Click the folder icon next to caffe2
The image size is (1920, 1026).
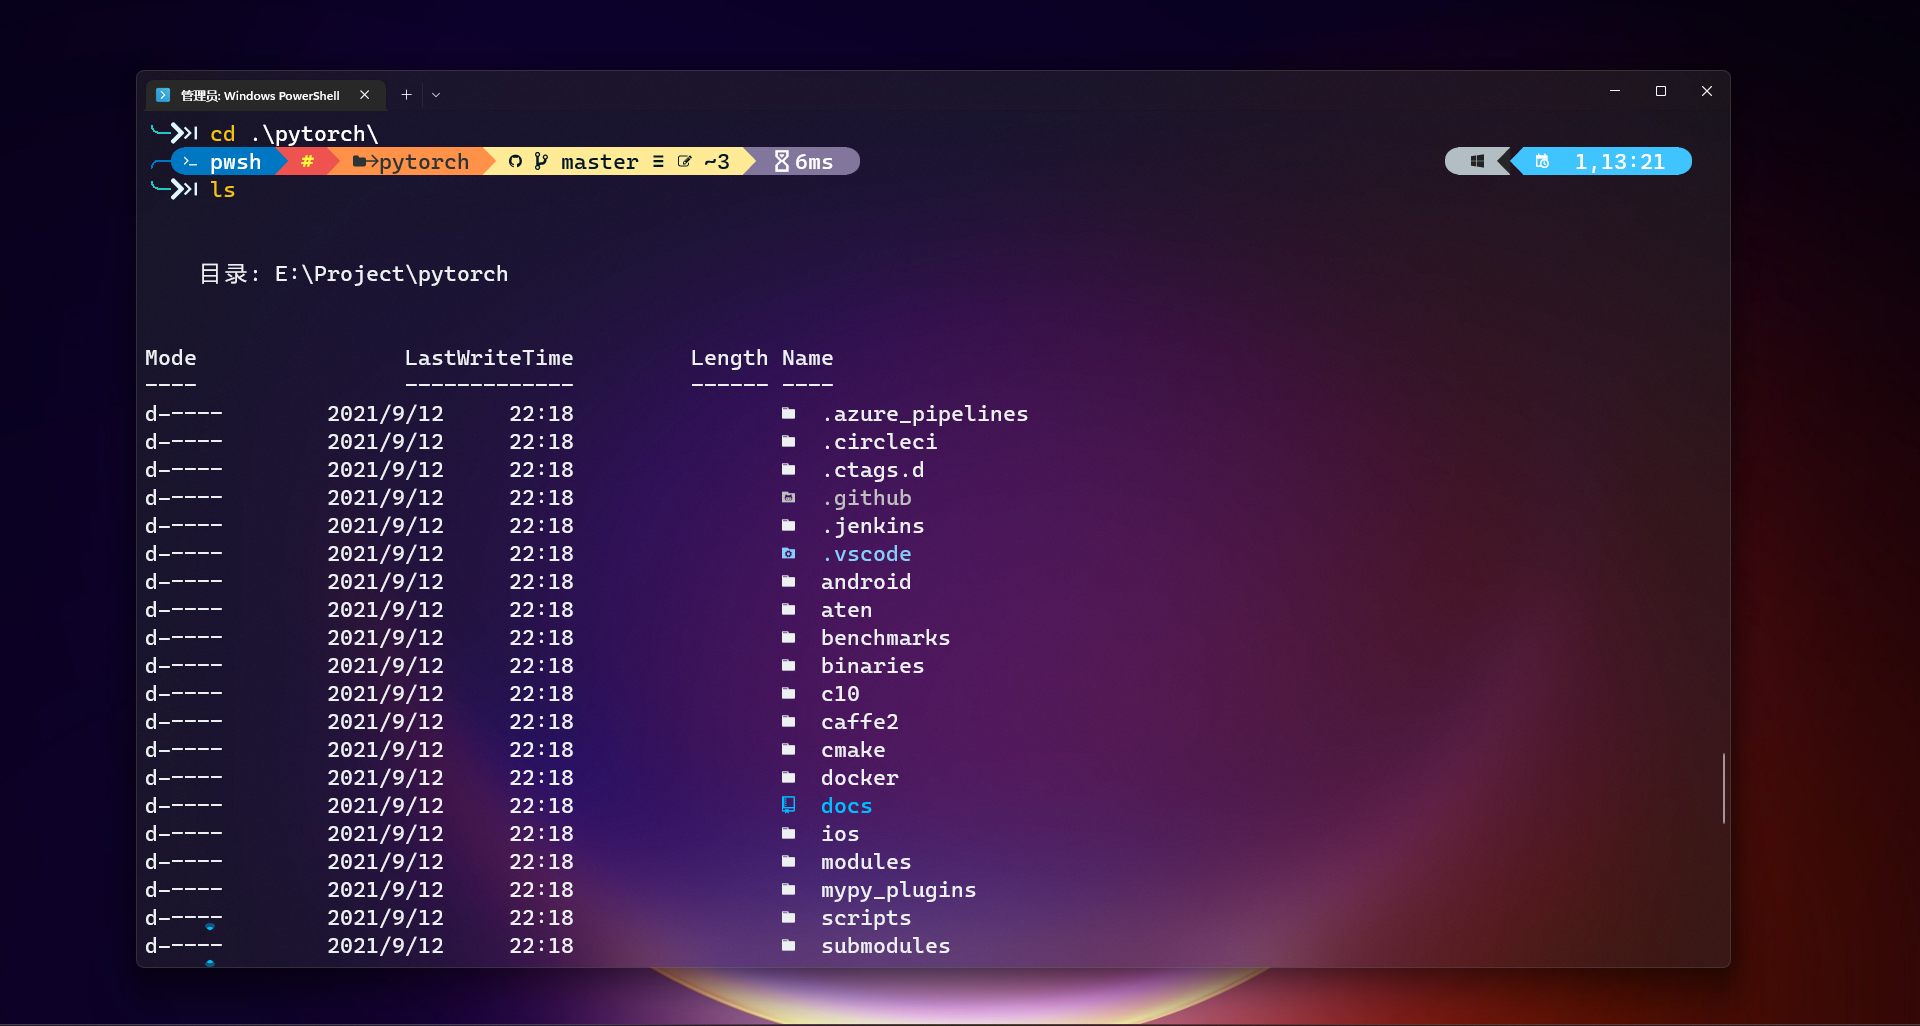click(788, 722)
